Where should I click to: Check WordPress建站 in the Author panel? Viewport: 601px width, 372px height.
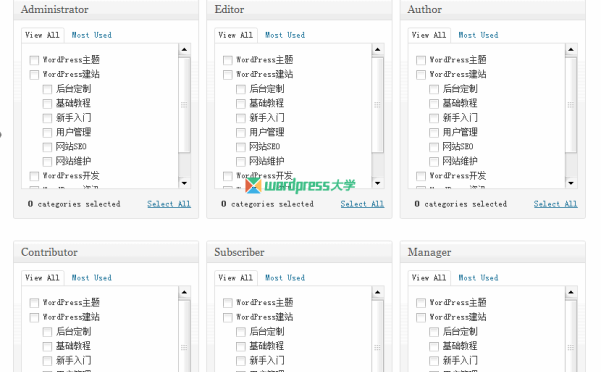[421, 75]
